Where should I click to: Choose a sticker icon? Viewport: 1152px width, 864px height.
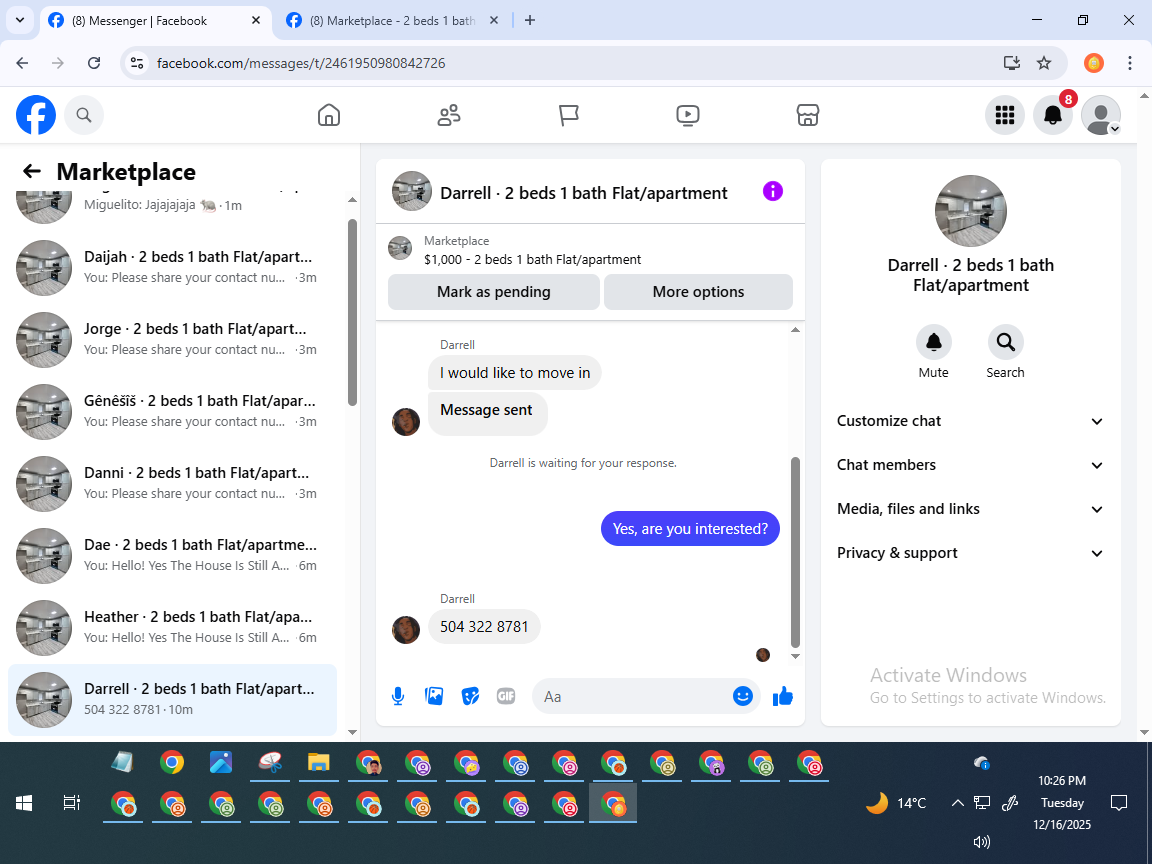(470, 696)
